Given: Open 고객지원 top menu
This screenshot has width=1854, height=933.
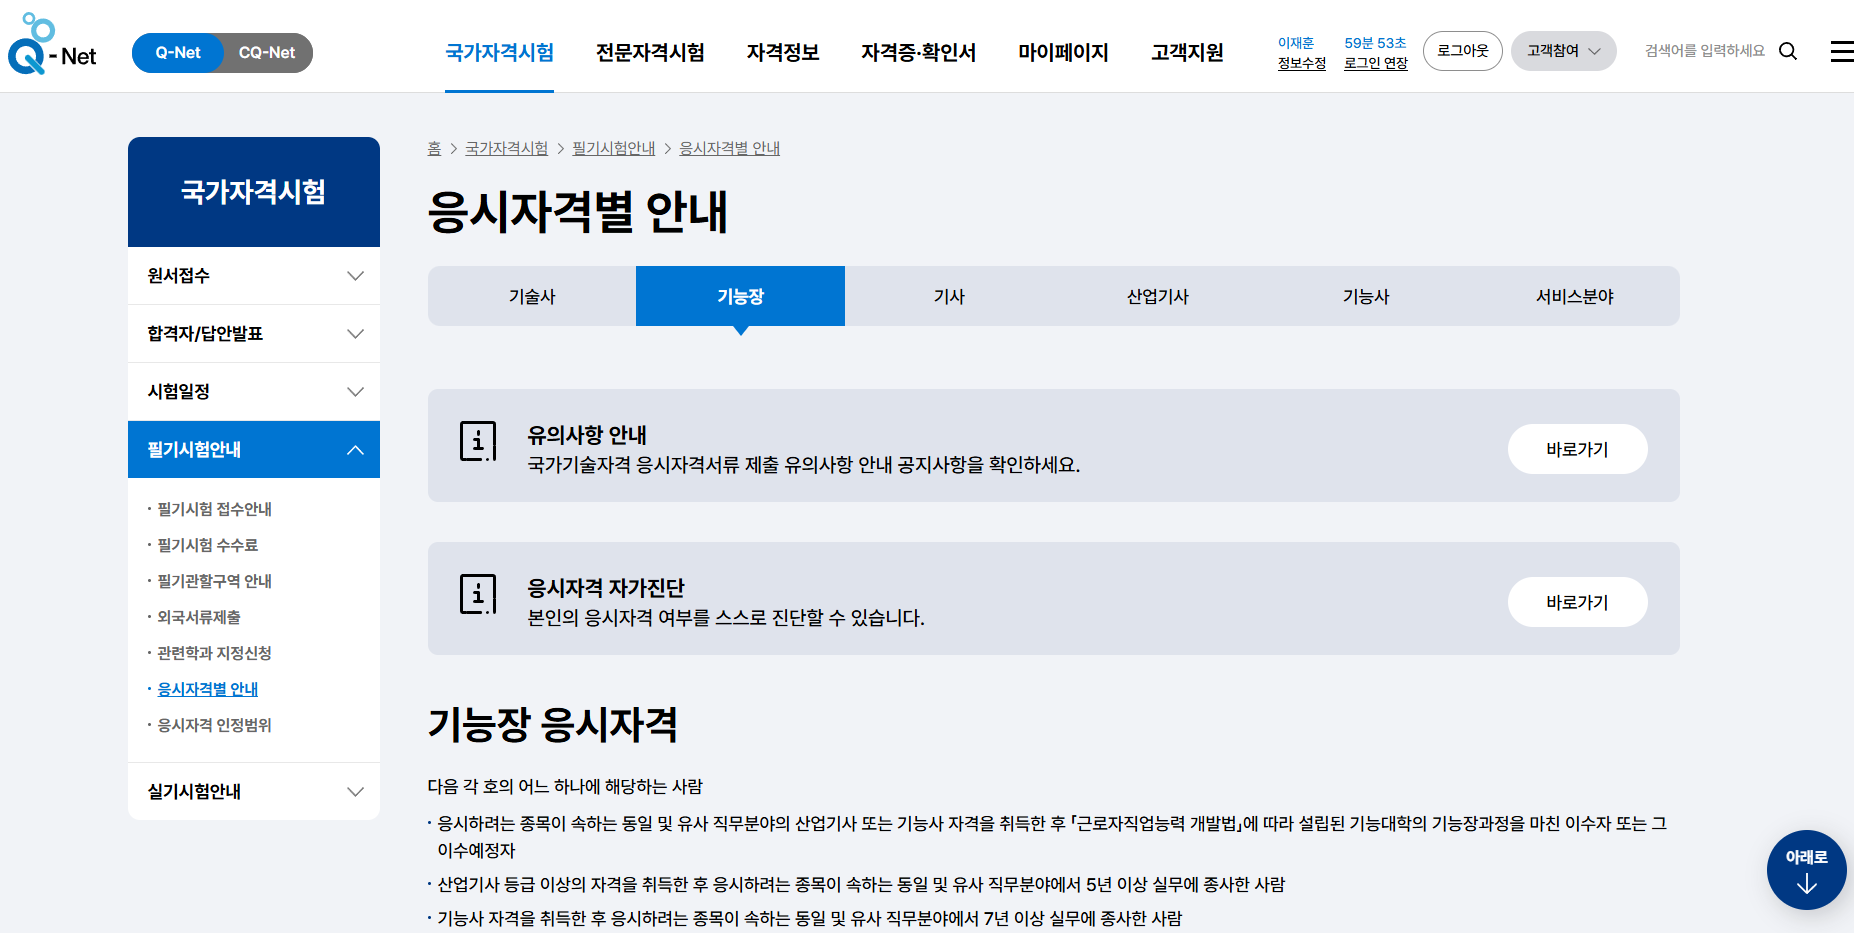Looking at the screenshot, I should coord(1187,53).
